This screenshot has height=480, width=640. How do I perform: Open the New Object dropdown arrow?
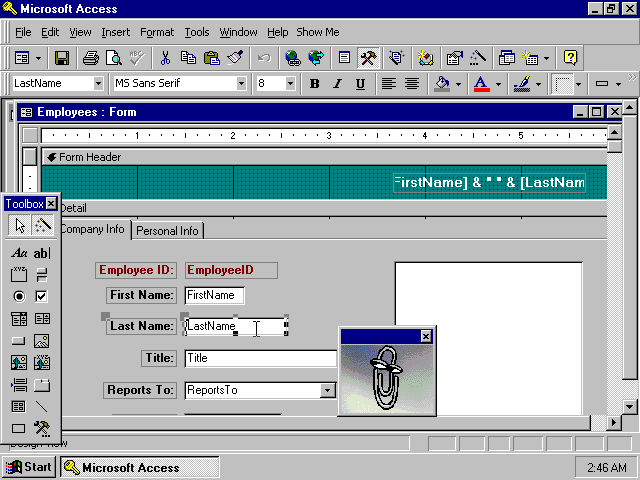[x=547, y=58]
